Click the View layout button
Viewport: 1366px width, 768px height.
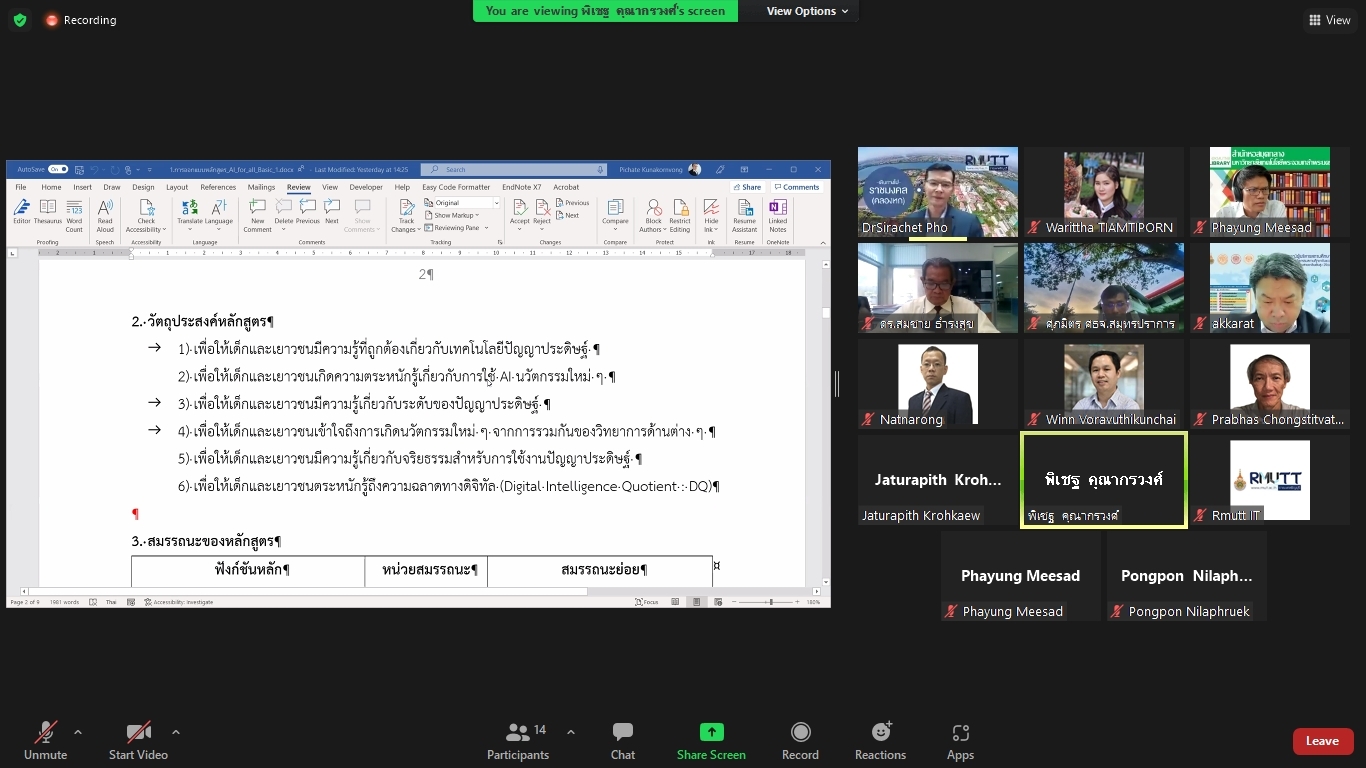(x=1329, y=20)
